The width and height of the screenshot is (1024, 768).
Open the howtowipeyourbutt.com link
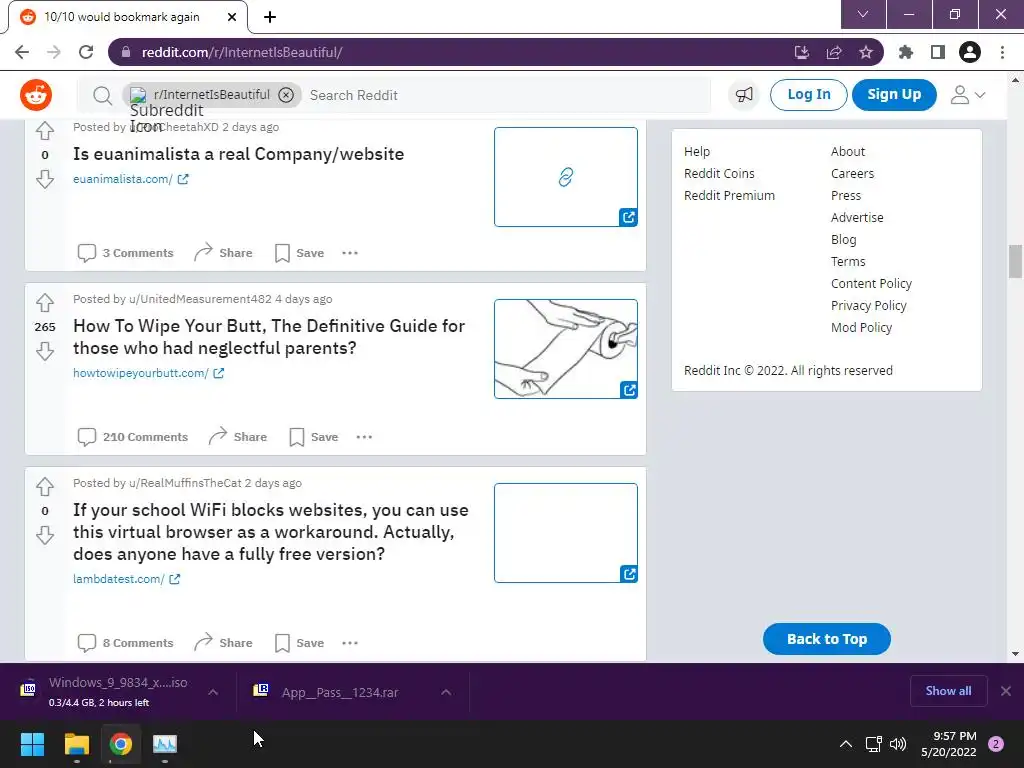coord(148,373)
